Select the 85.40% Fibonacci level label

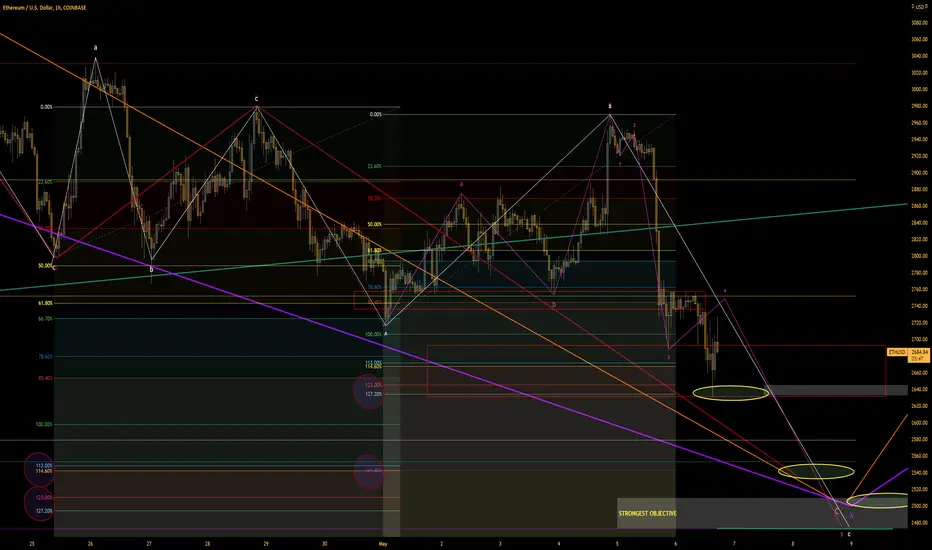(45, 378)
